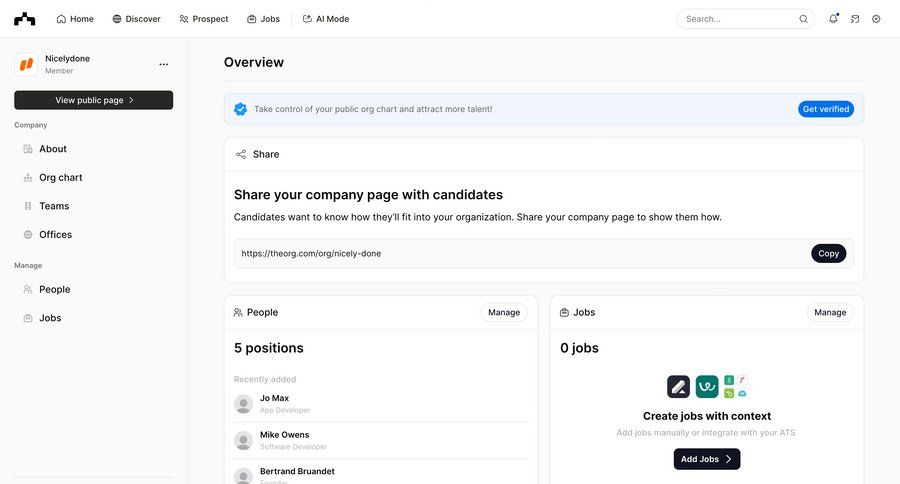Open Discover in top navigation
The width and height of the screenshot is (900, 484).
coord(137,19)
